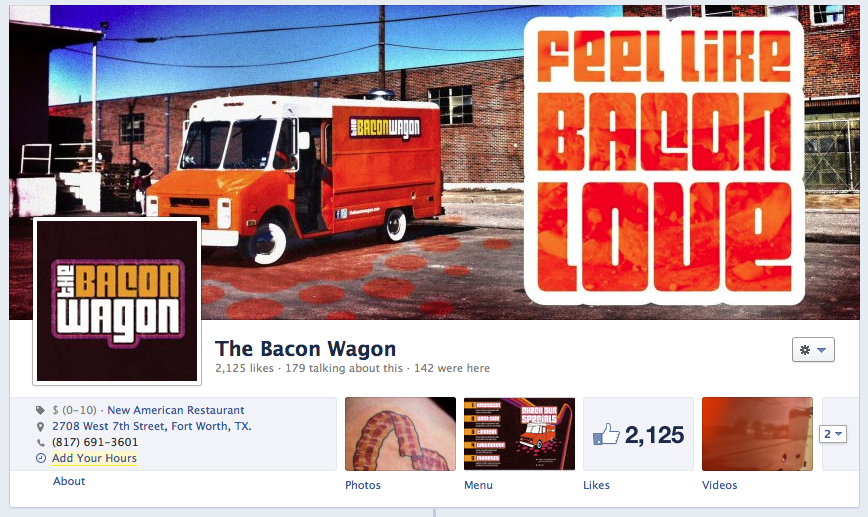Open the 2708 West 7th Street address link
The width and height of the screenshot is (868, 517).
click(152, 426)
